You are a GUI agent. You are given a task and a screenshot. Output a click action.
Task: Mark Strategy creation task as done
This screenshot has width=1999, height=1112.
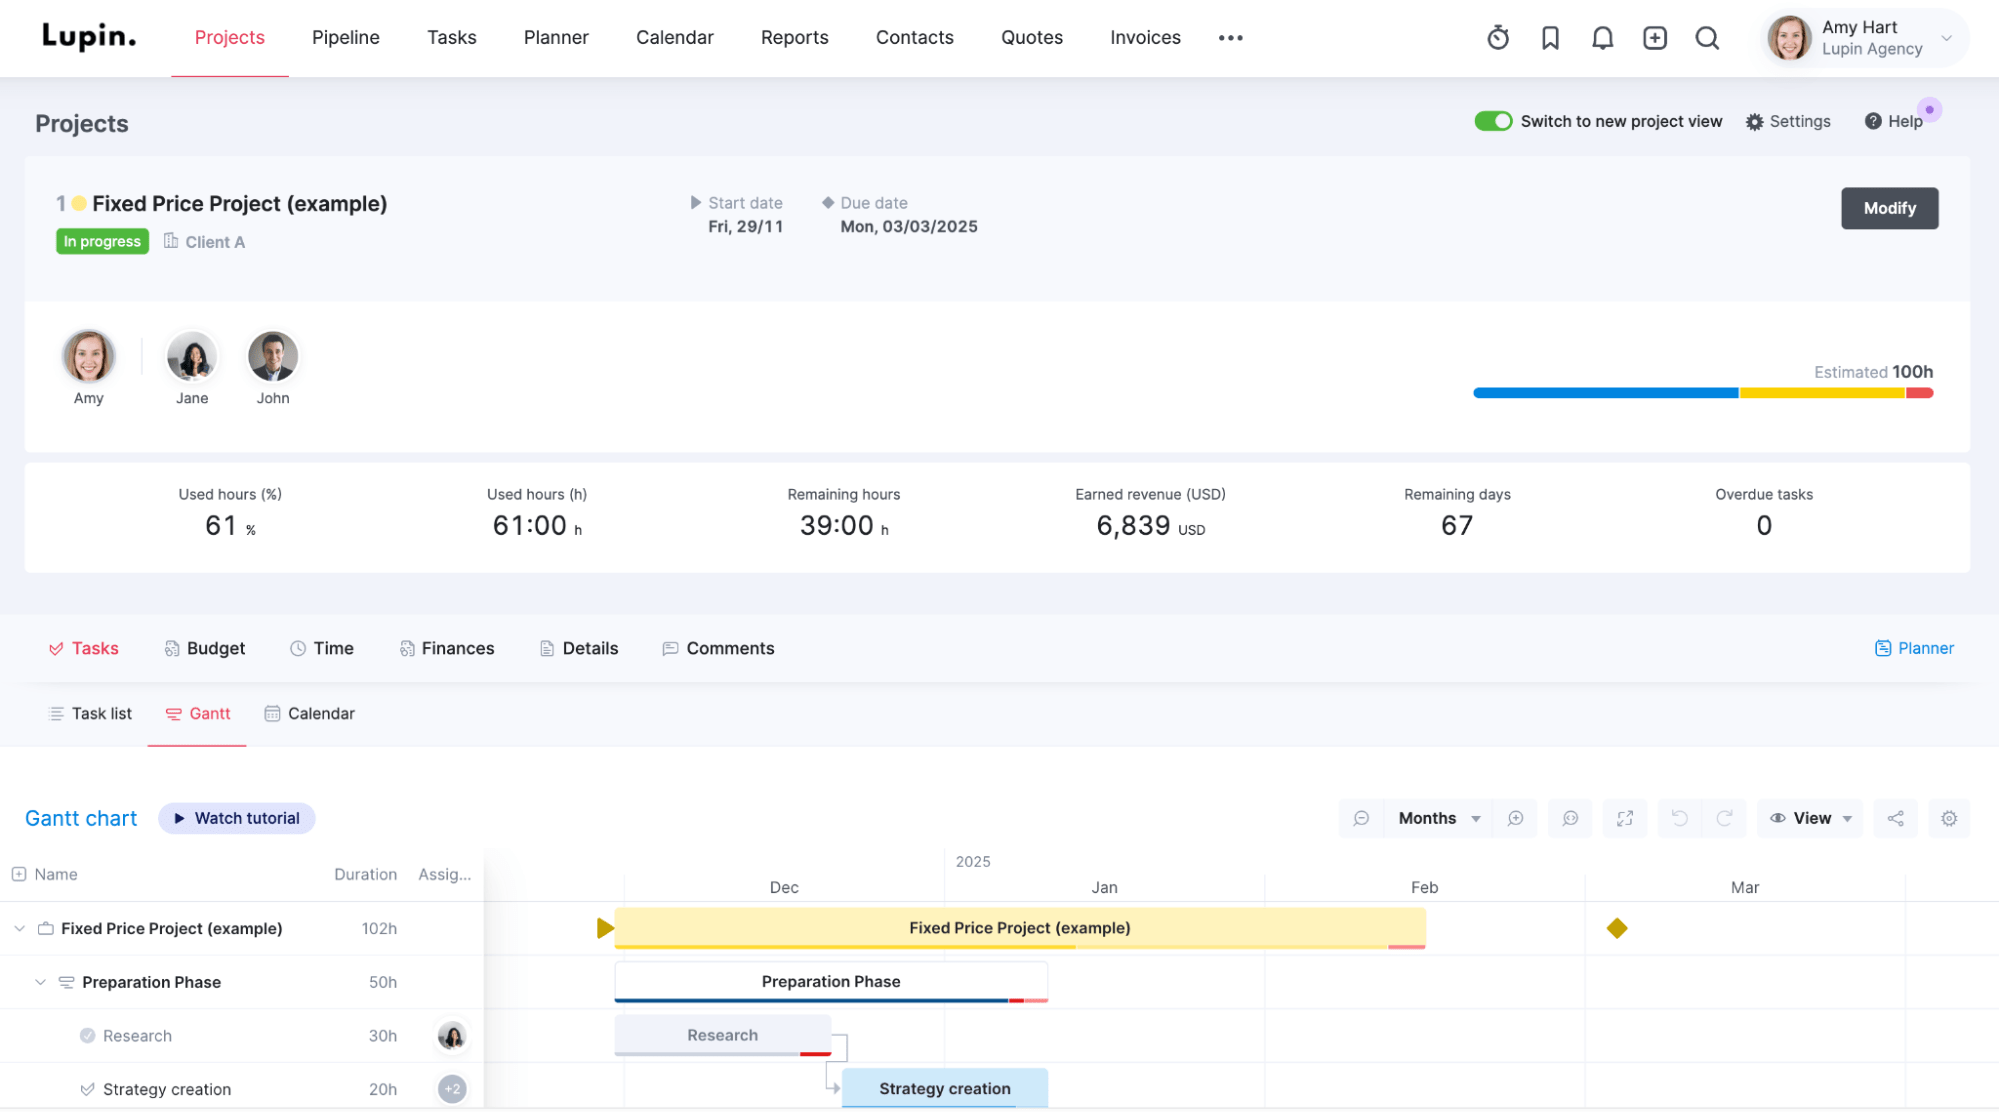(87, 1089)
